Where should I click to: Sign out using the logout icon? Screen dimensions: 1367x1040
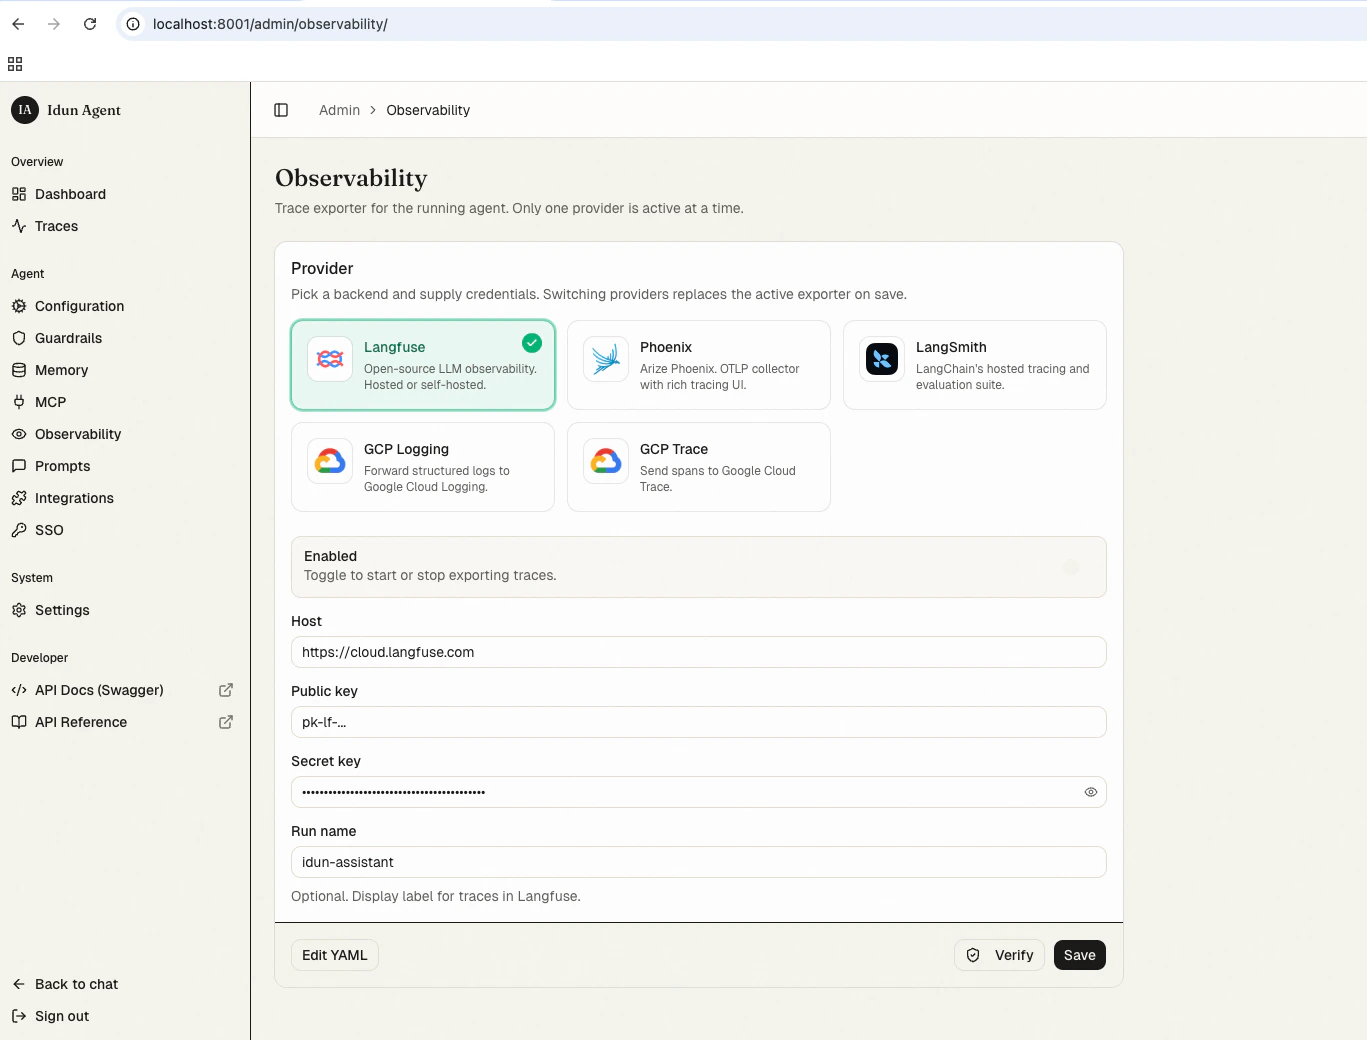click(x=19, y=1016)
